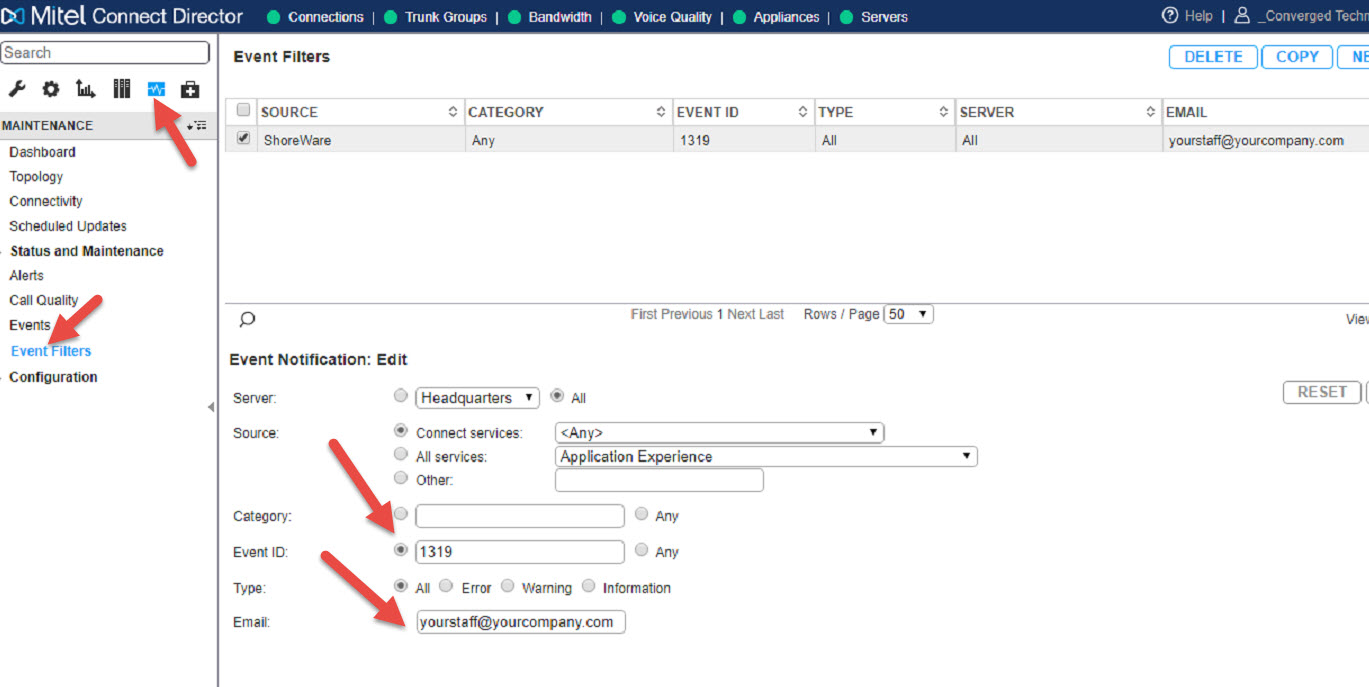
Task: Open the bars Diagnostics icon
Action: (122, 90)
